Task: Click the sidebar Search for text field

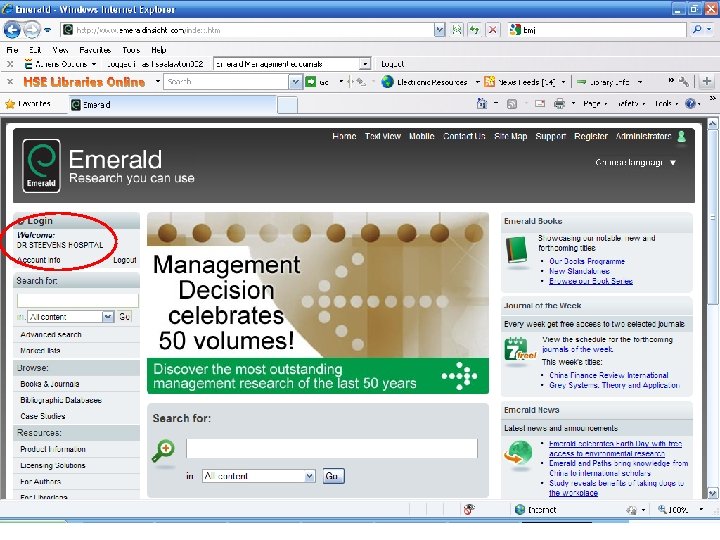Action: (x=78, y=300)
